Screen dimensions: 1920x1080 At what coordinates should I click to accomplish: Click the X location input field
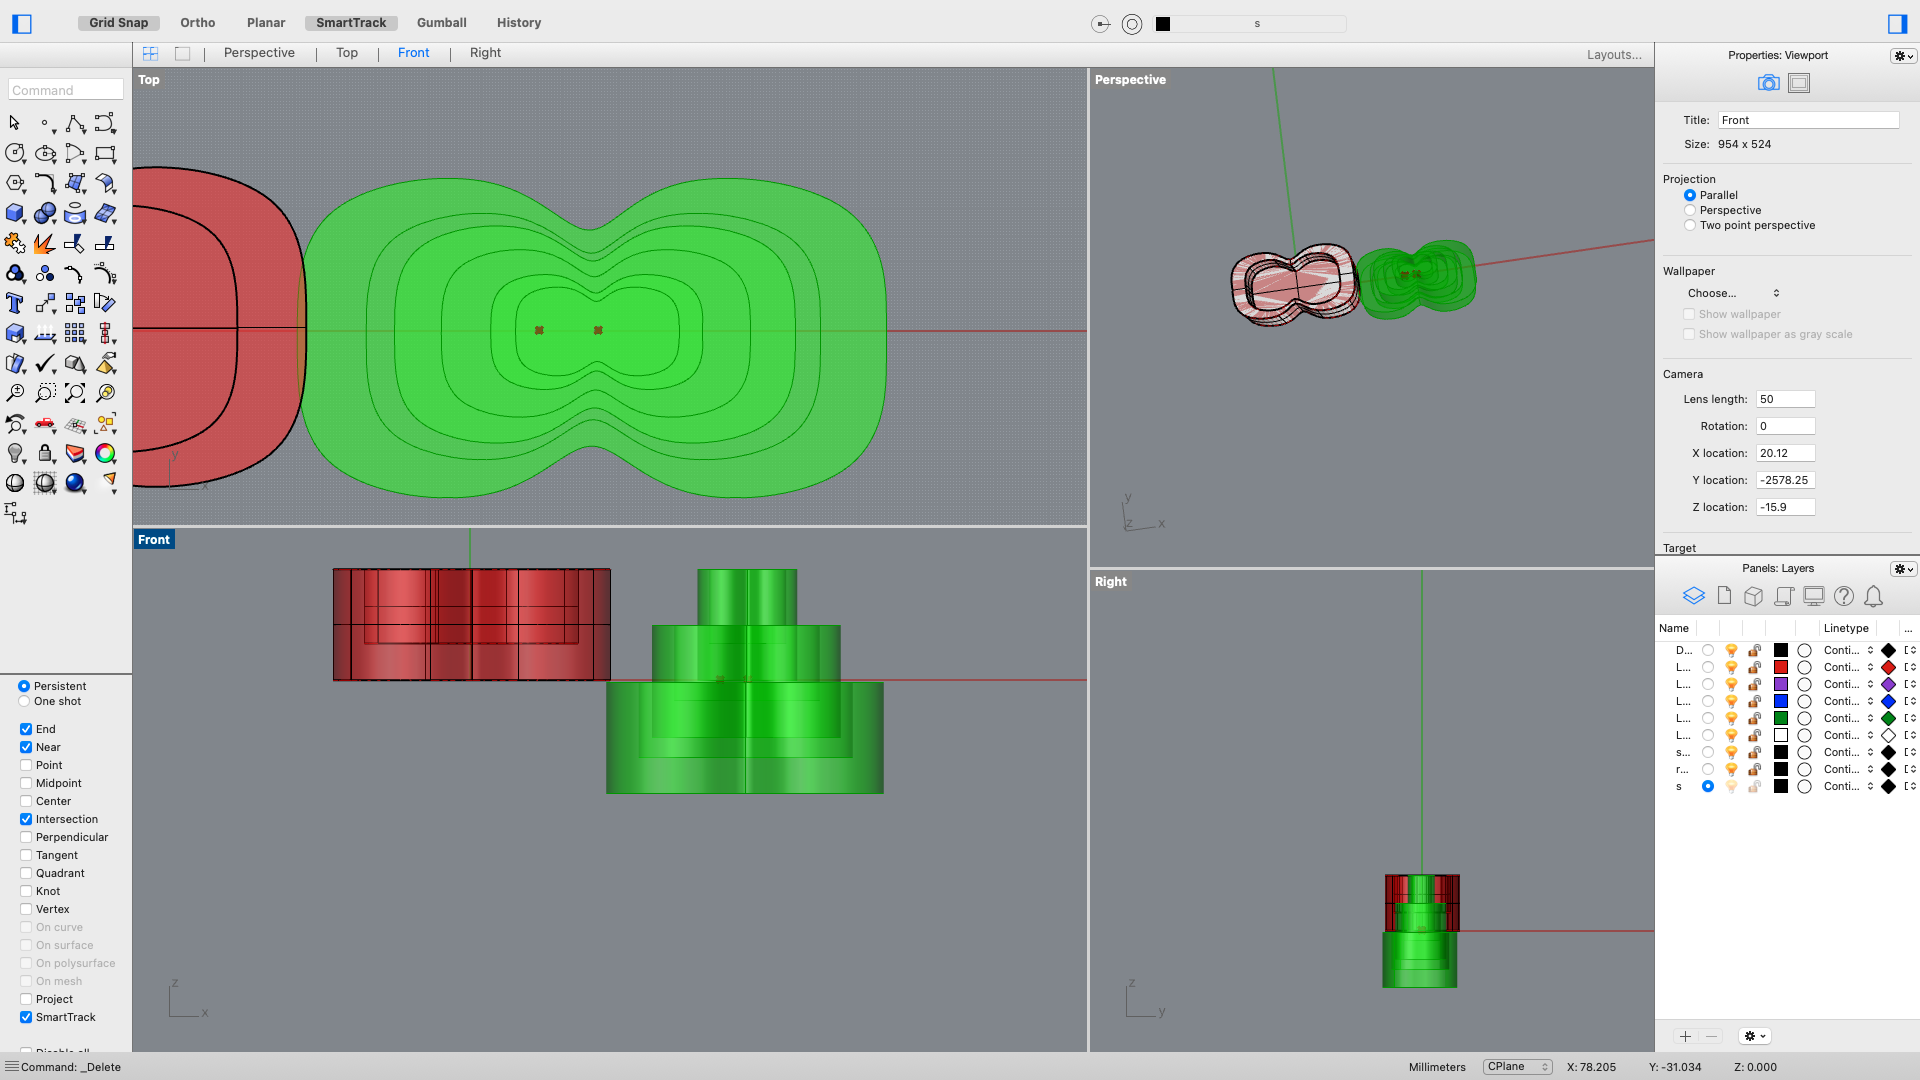(1787, 452)
